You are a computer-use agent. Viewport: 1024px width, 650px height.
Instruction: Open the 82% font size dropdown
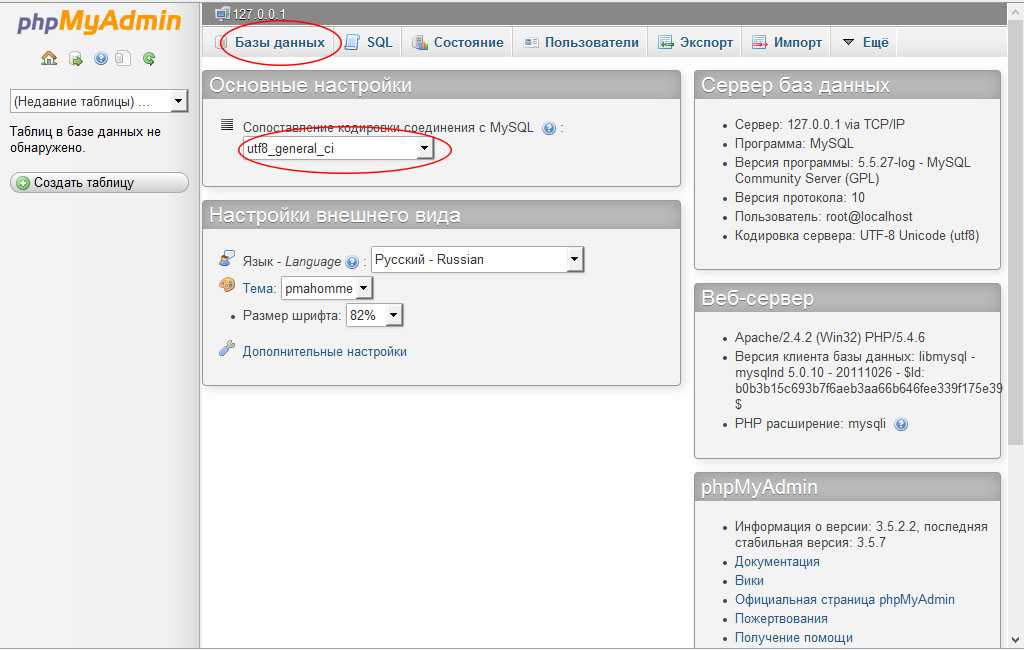tap(375, 316)
